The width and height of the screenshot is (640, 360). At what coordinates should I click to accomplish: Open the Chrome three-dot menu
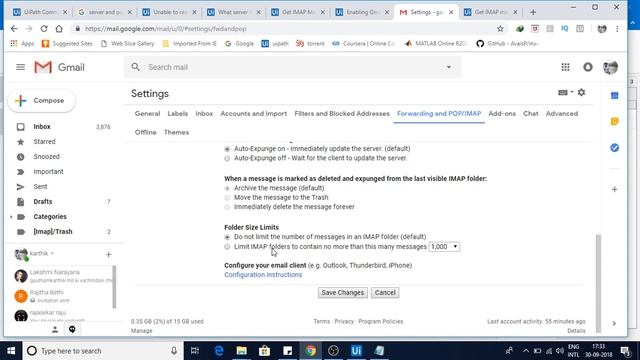tap(617, 29)
